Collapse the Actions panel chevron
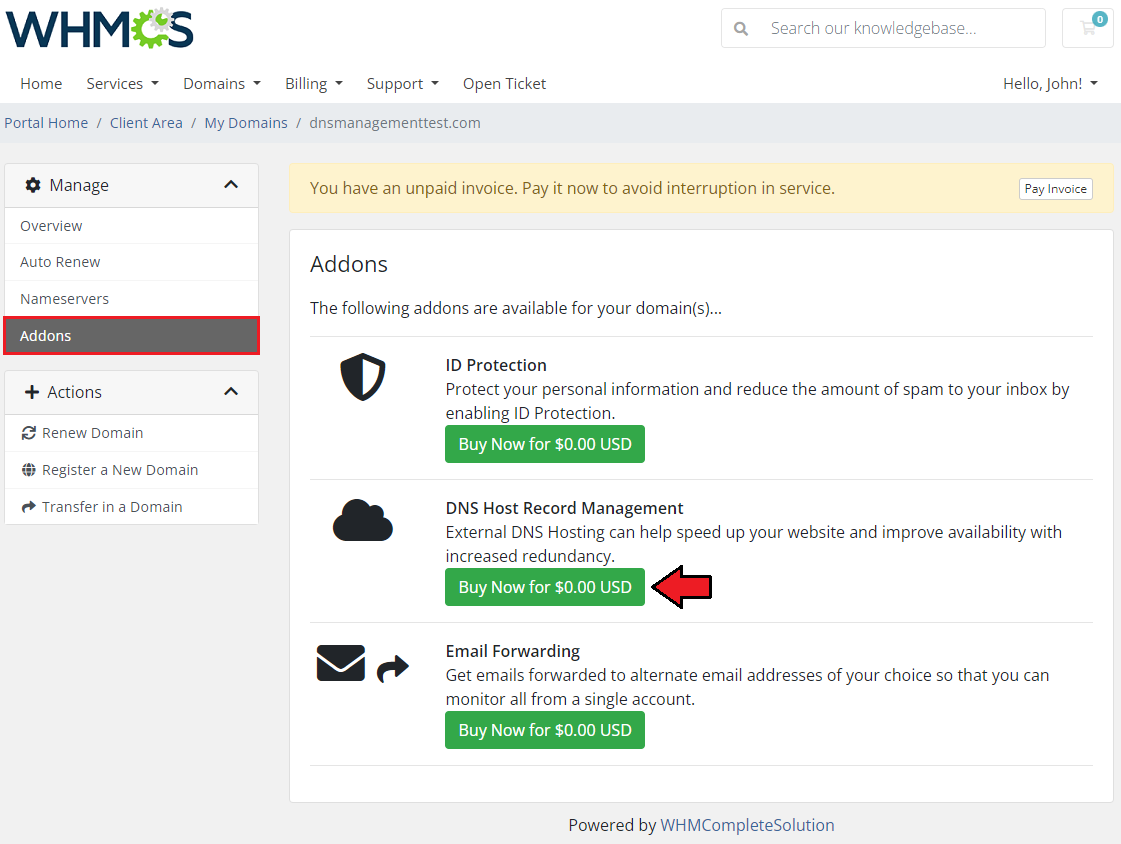1121x844 pixels. 231,392
